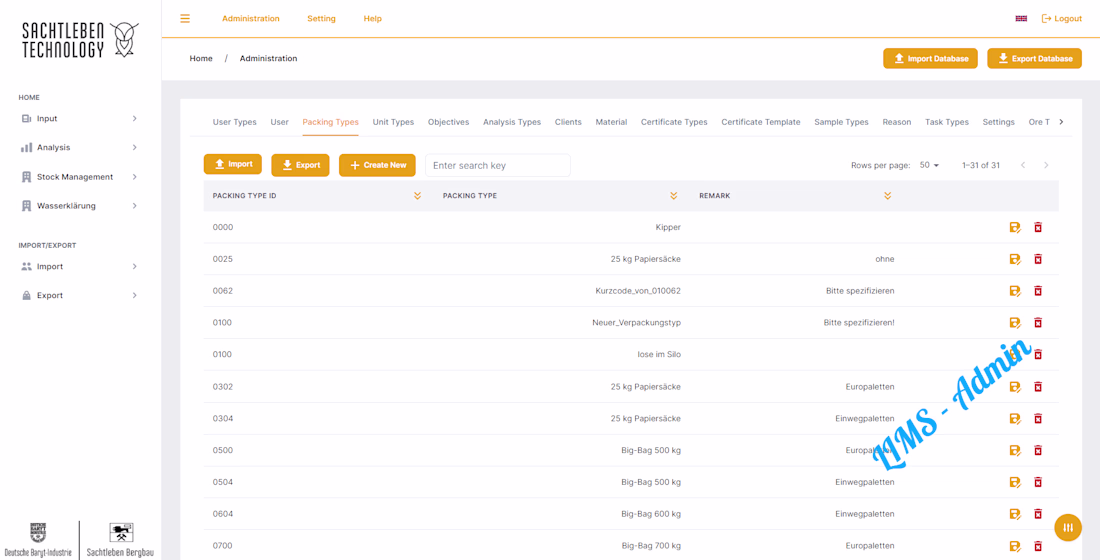1100x560 pixels.
Task: Edit row 0700 Big-Bag 700 kg
Action: (x=1014, y=546)
